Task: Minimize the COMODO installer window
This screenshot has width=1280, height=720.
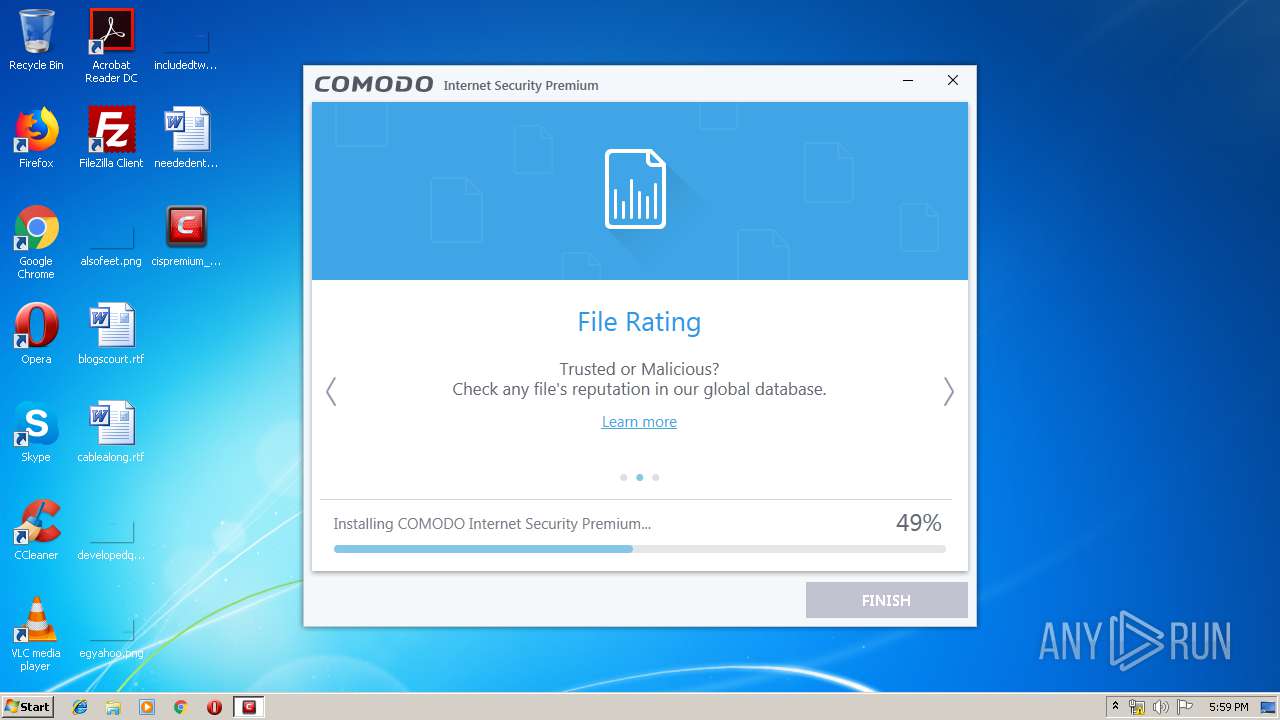Action: [x=908, y=81]
